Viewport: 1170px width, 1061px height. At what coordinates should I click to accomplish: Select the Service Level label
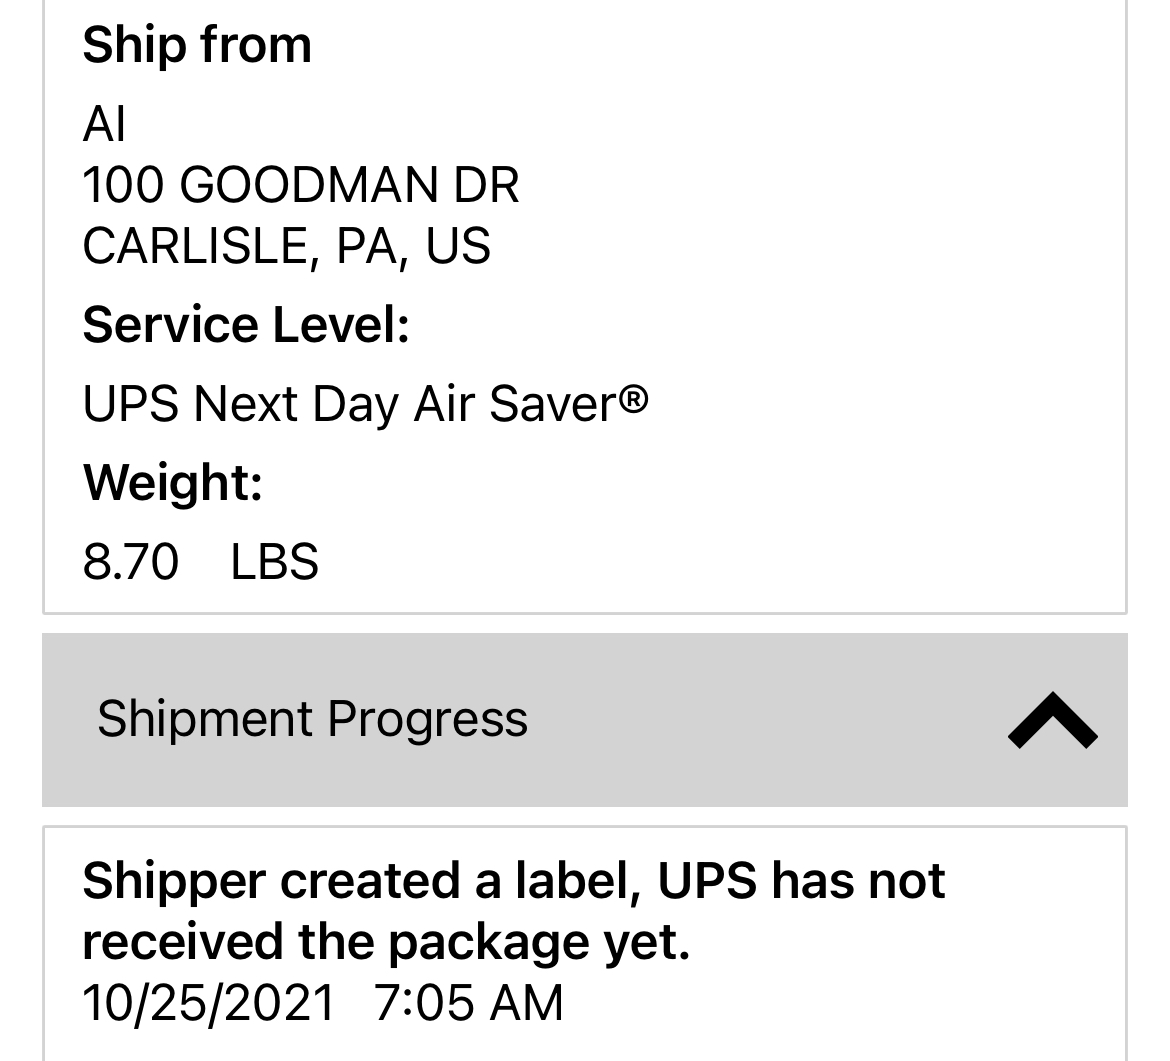[246, 325]
